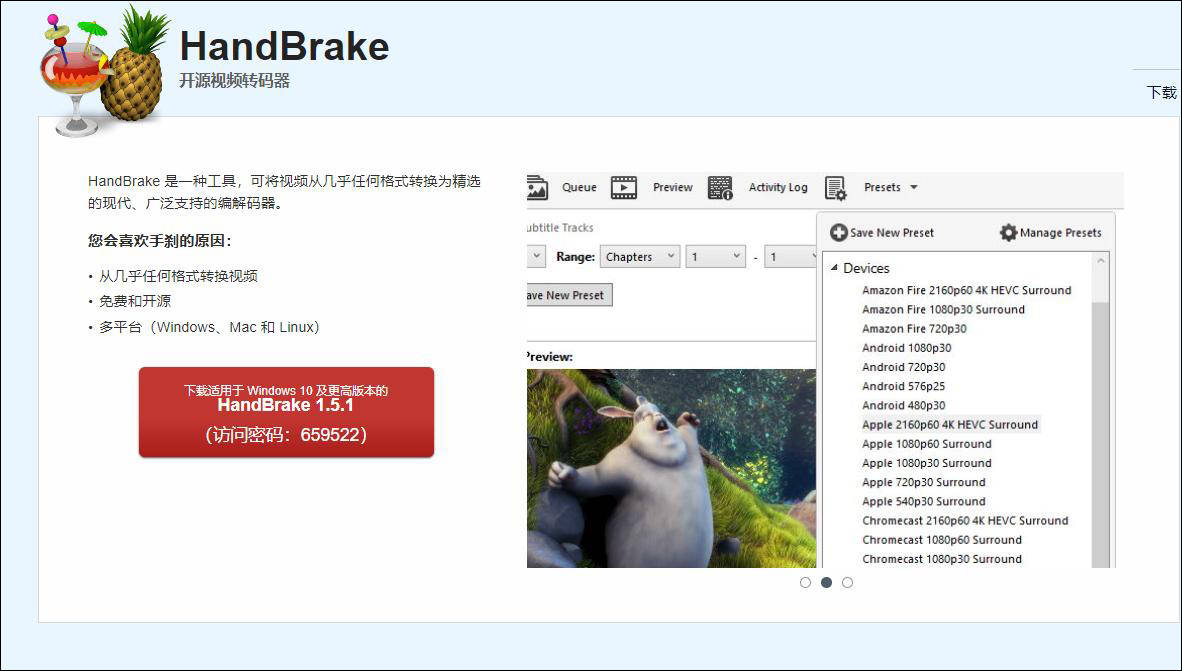Click the middle carousel dot indicator
Viewport: 1182px width, 671px height.
pos(826,582)
